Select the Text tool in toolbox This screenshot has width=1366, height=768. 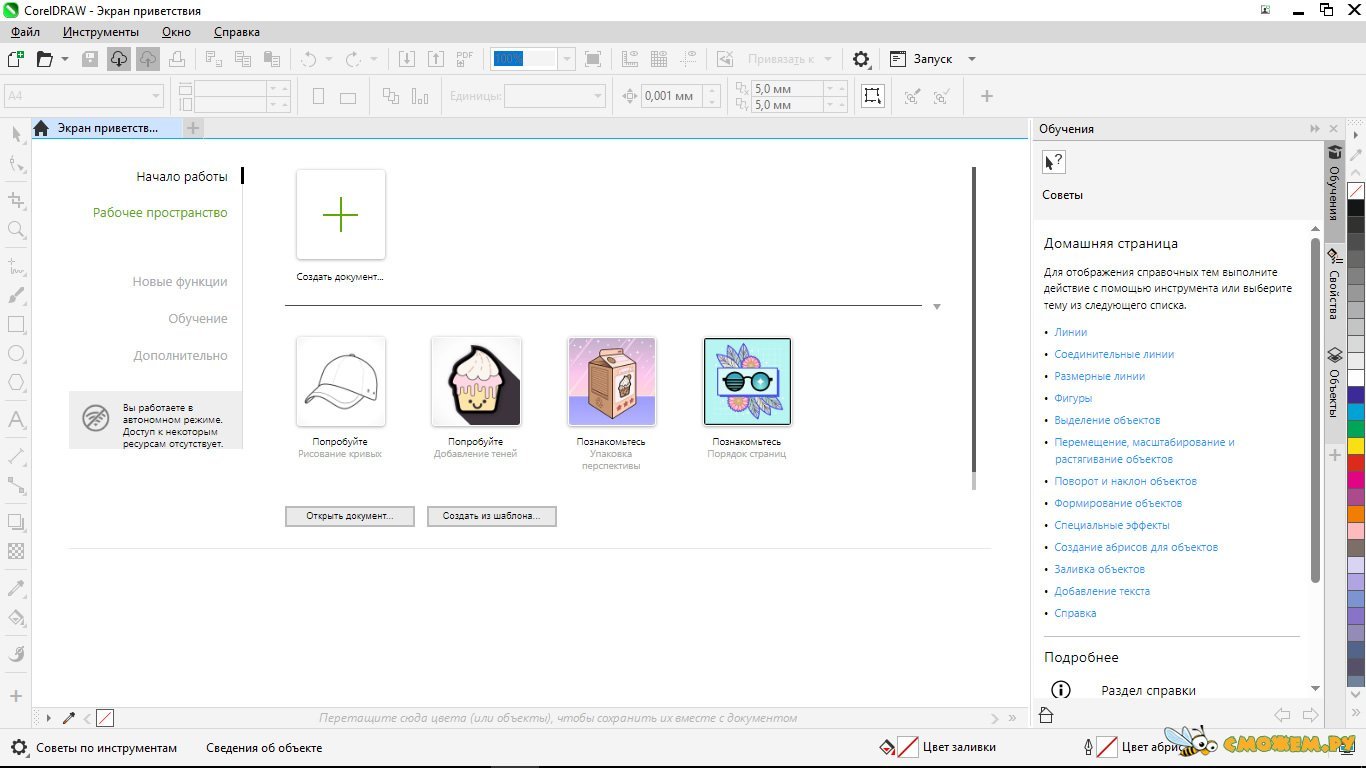pos(16,419)
